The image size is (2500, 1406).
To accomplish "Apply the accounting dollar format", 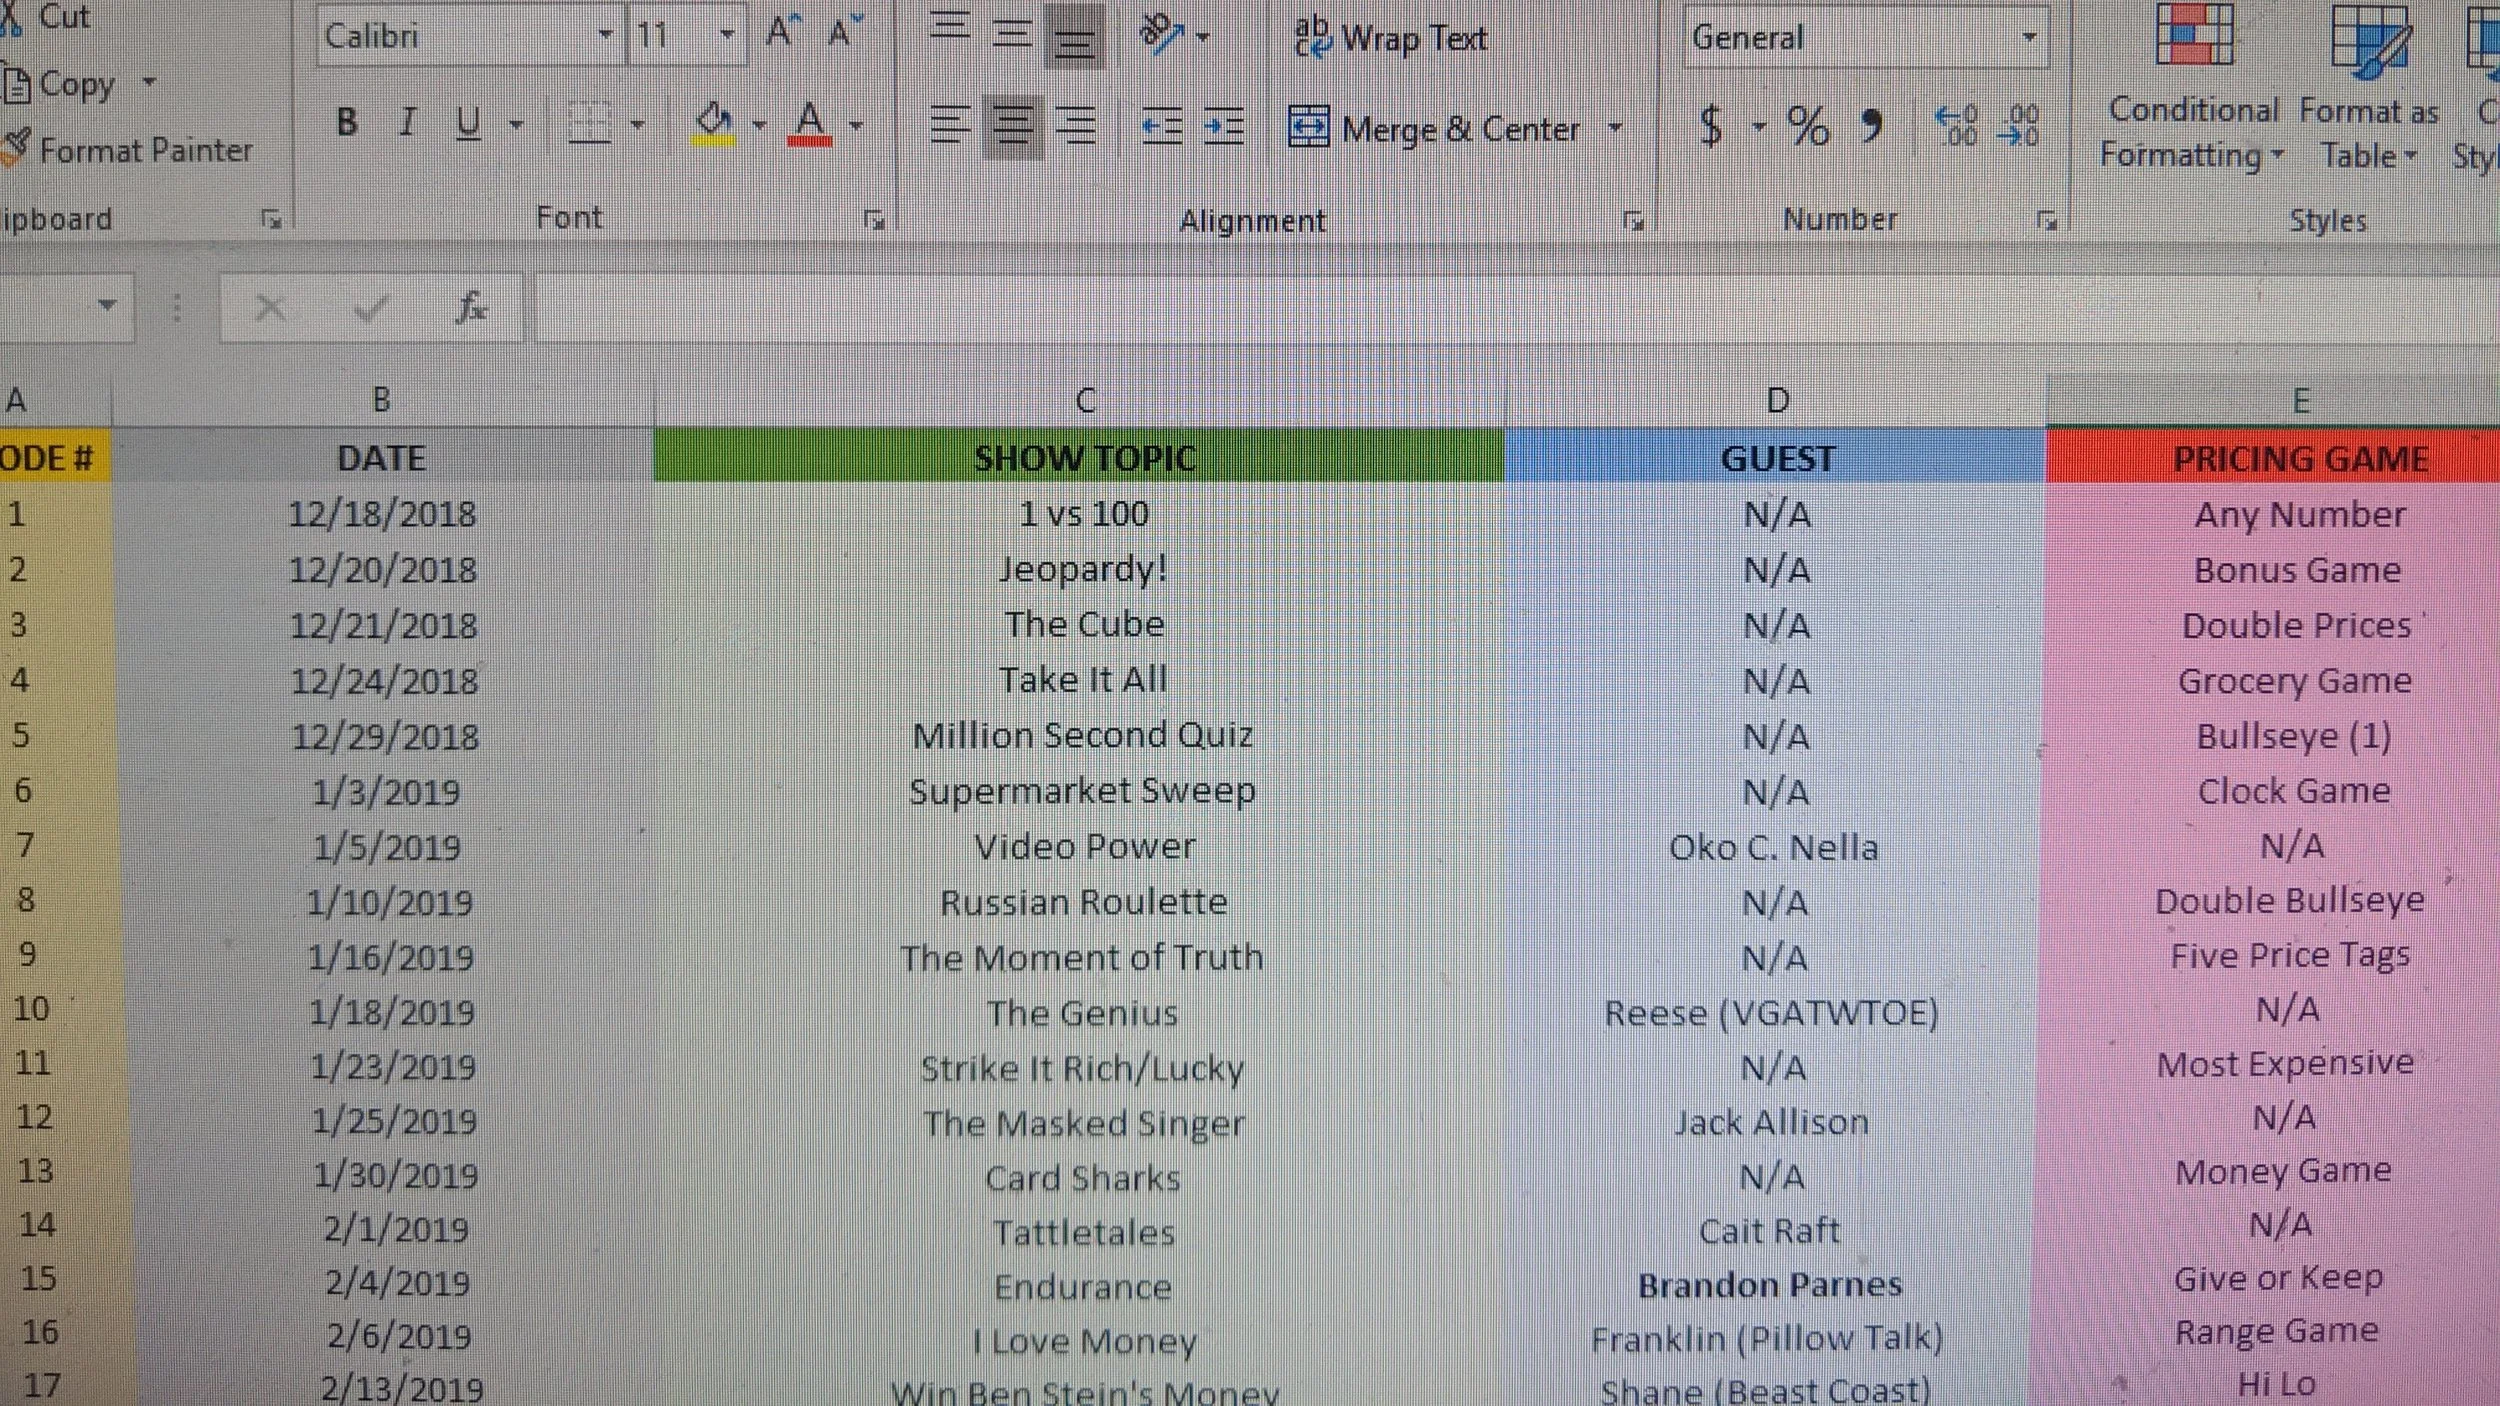I will pos(1711,126).
